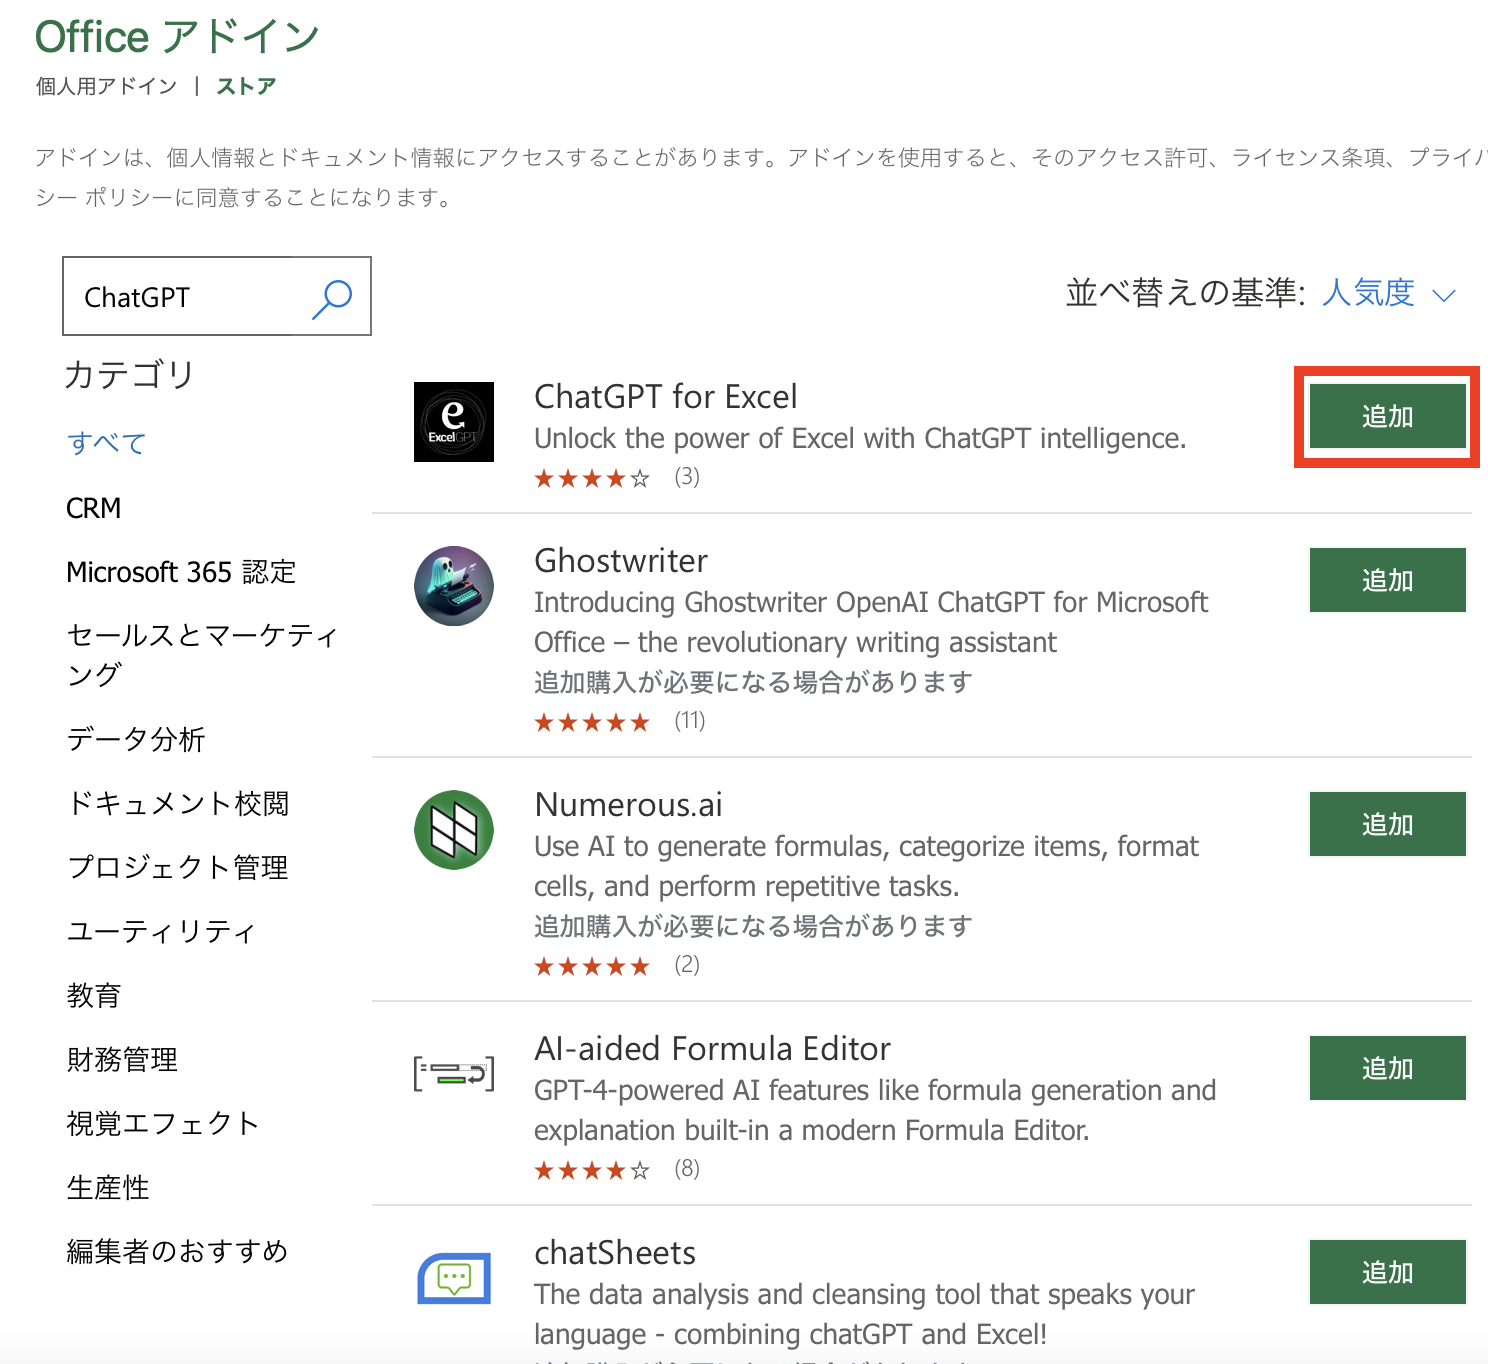Click AI-aided Formula Editor star rating

(x=592, y=1171)
